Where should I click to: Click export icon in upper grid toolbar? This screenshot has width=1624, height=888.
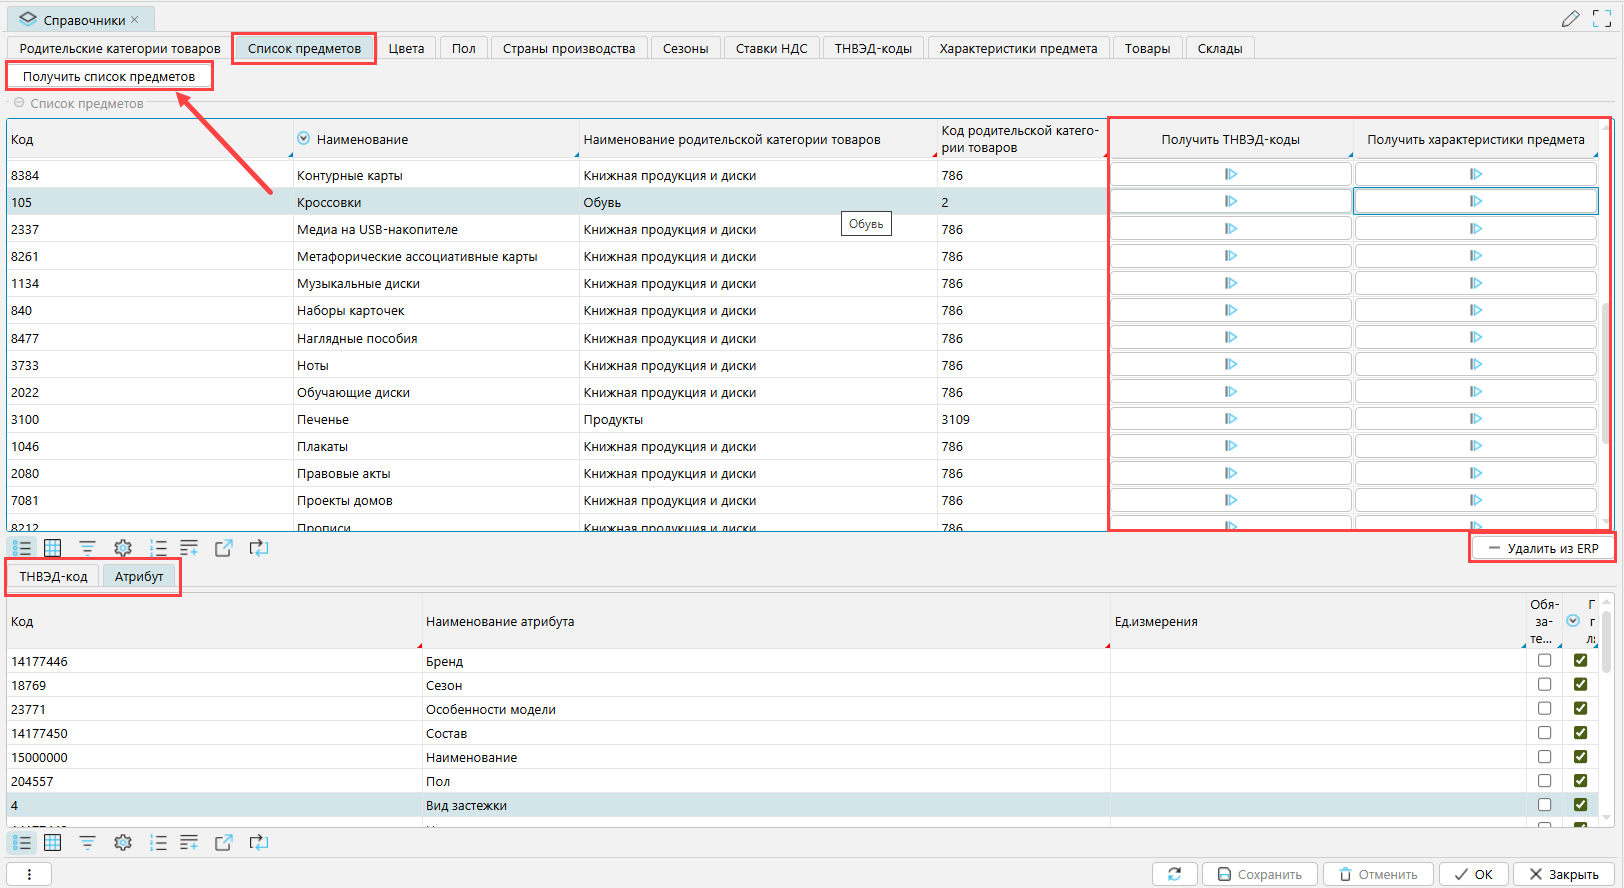[224, 548]
